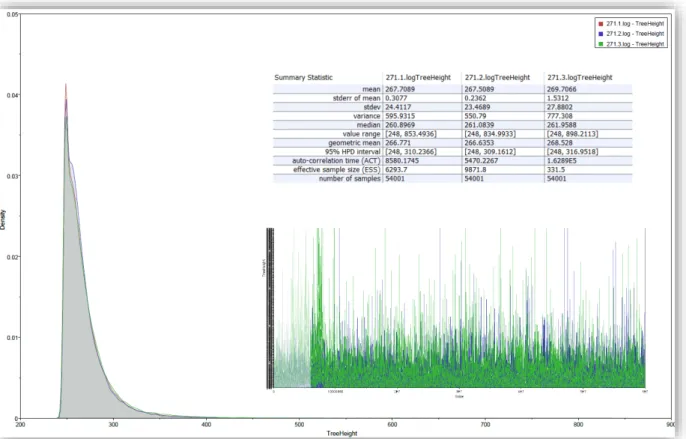Viewport: 686px width, 439px height.
Task: Click the '271.1.logTreeHeight' column header
Action: point(418,77)
